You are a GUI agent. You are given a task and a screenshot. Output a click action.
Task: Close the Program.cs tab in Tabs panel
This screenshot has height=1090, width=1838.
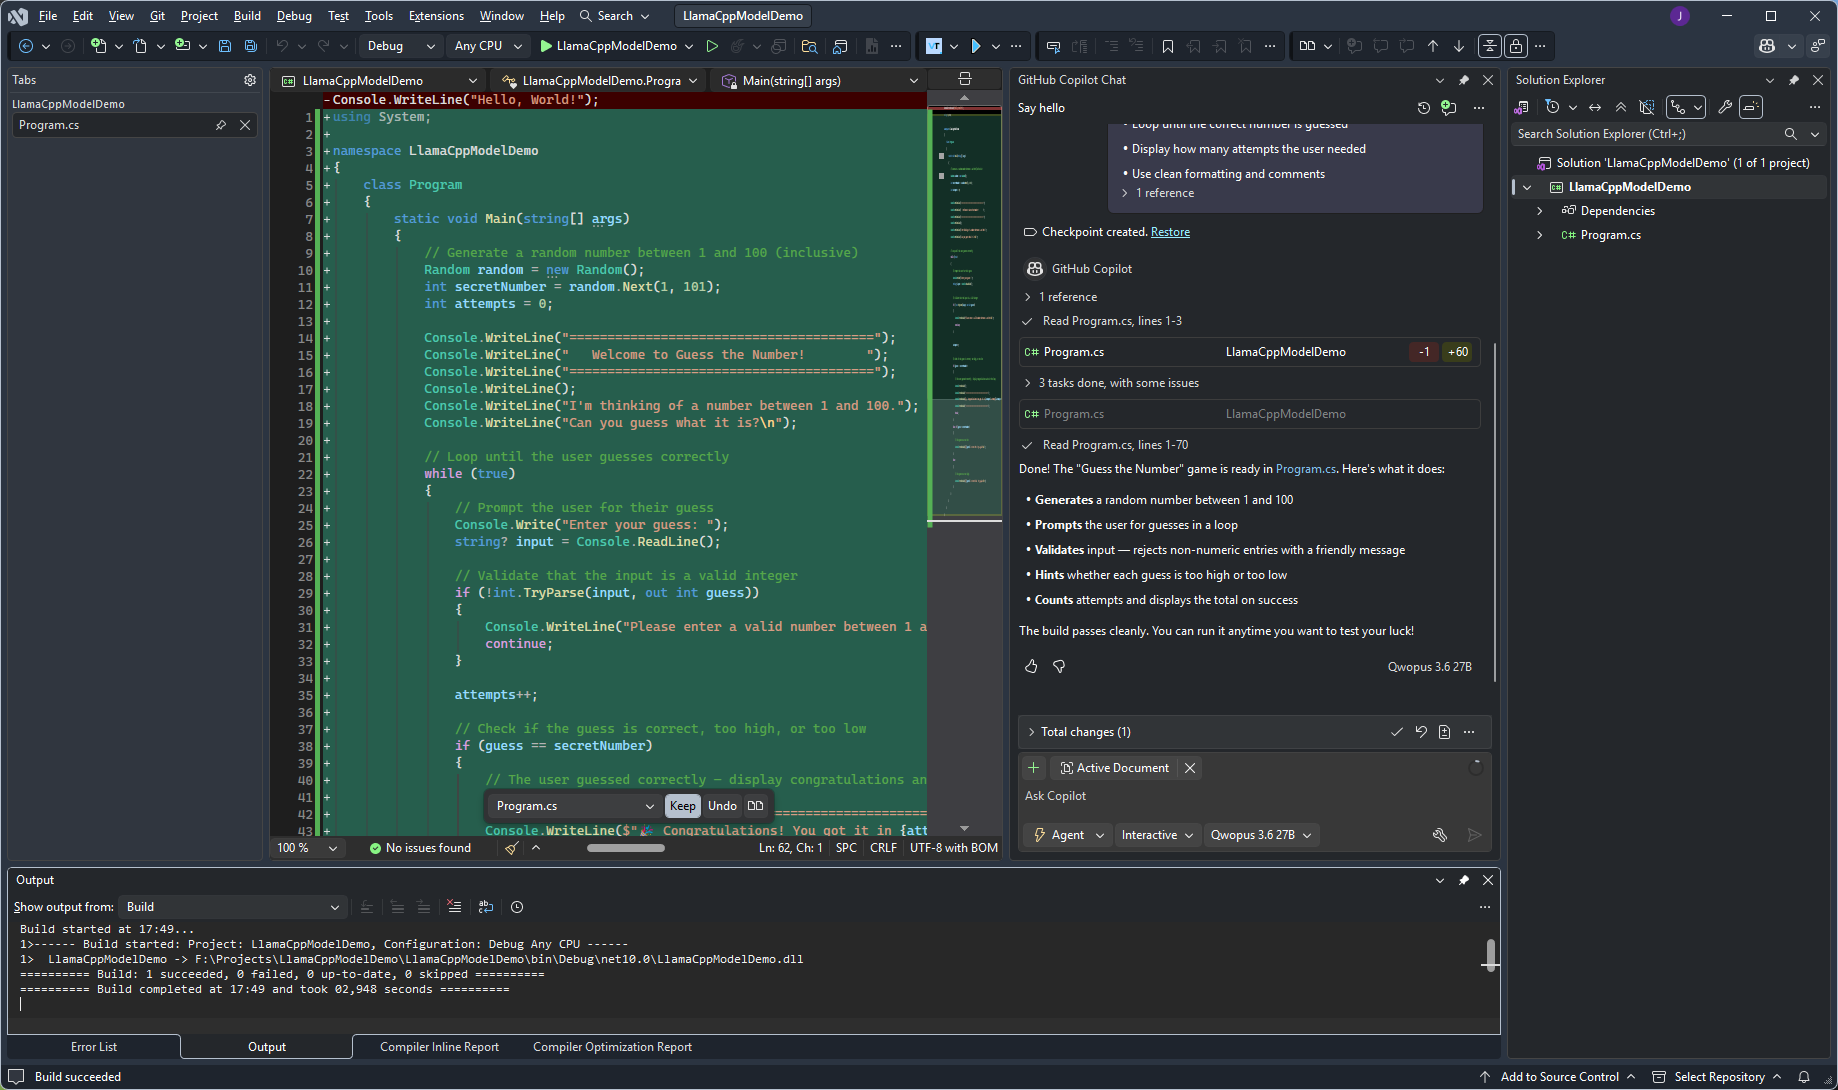click(245, 125)
